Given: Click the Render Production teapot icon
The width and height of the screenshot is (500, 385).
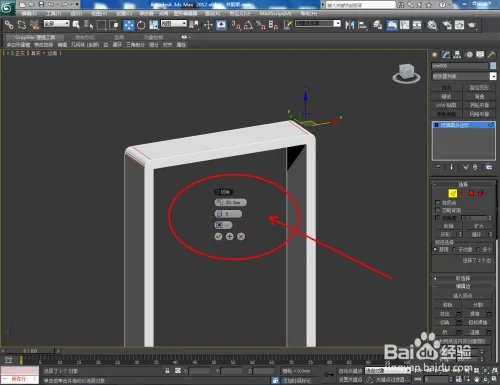Looking at the screenshot, I should (472, 25).
